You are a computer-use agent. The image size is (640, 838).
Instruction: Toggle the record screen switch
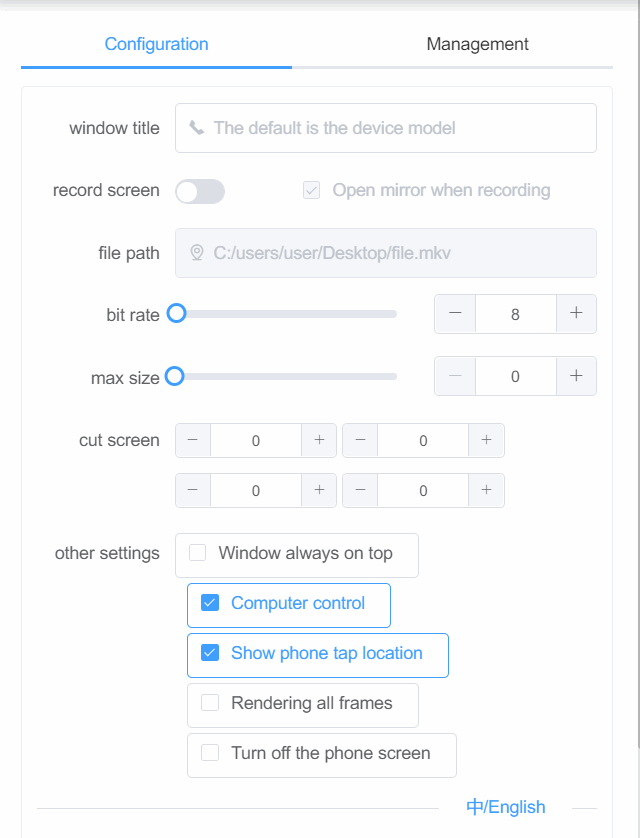click(199, 190)
